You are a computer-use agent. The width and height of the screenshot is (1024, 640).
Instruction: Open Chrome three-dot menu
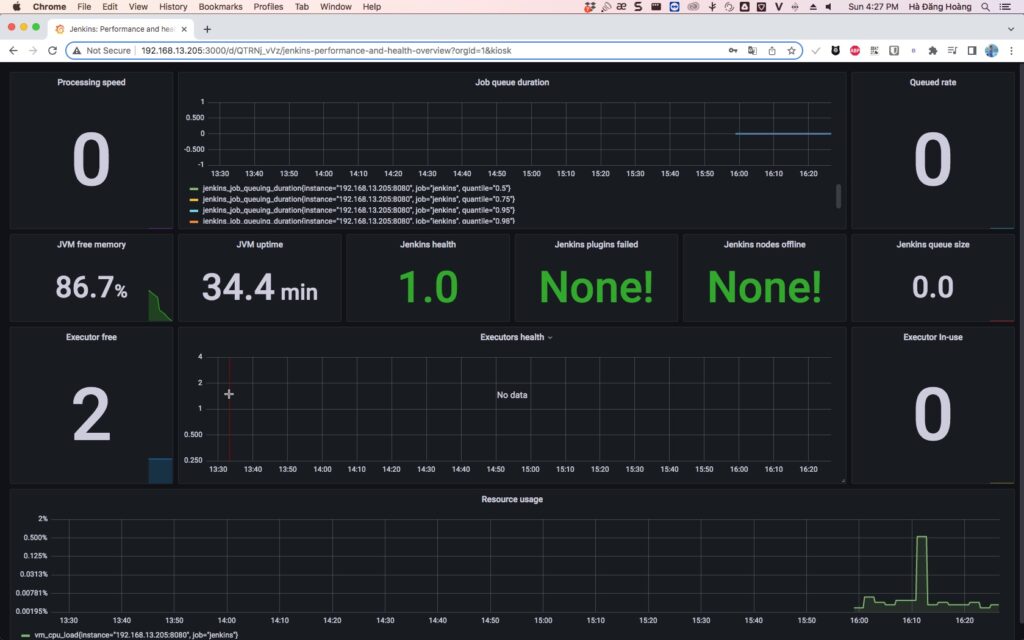point(1011,50)
